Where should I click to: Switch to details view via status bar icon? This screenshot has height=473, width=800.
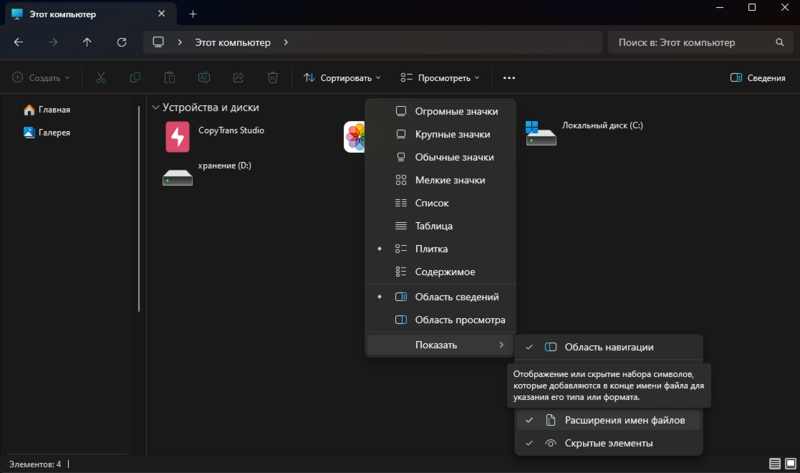click(x=774, y=463)
